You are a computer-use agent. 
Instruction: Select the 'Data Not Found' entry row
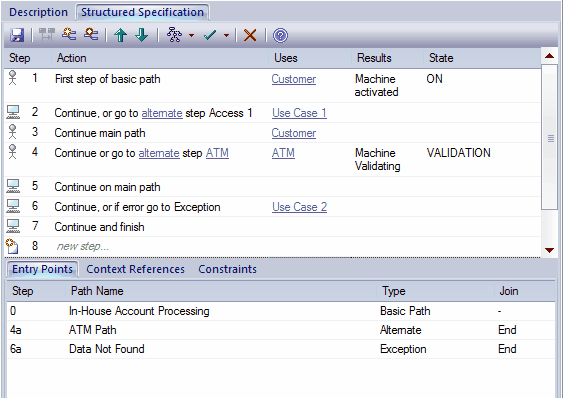pyautogui.click(x=281, y=349)
